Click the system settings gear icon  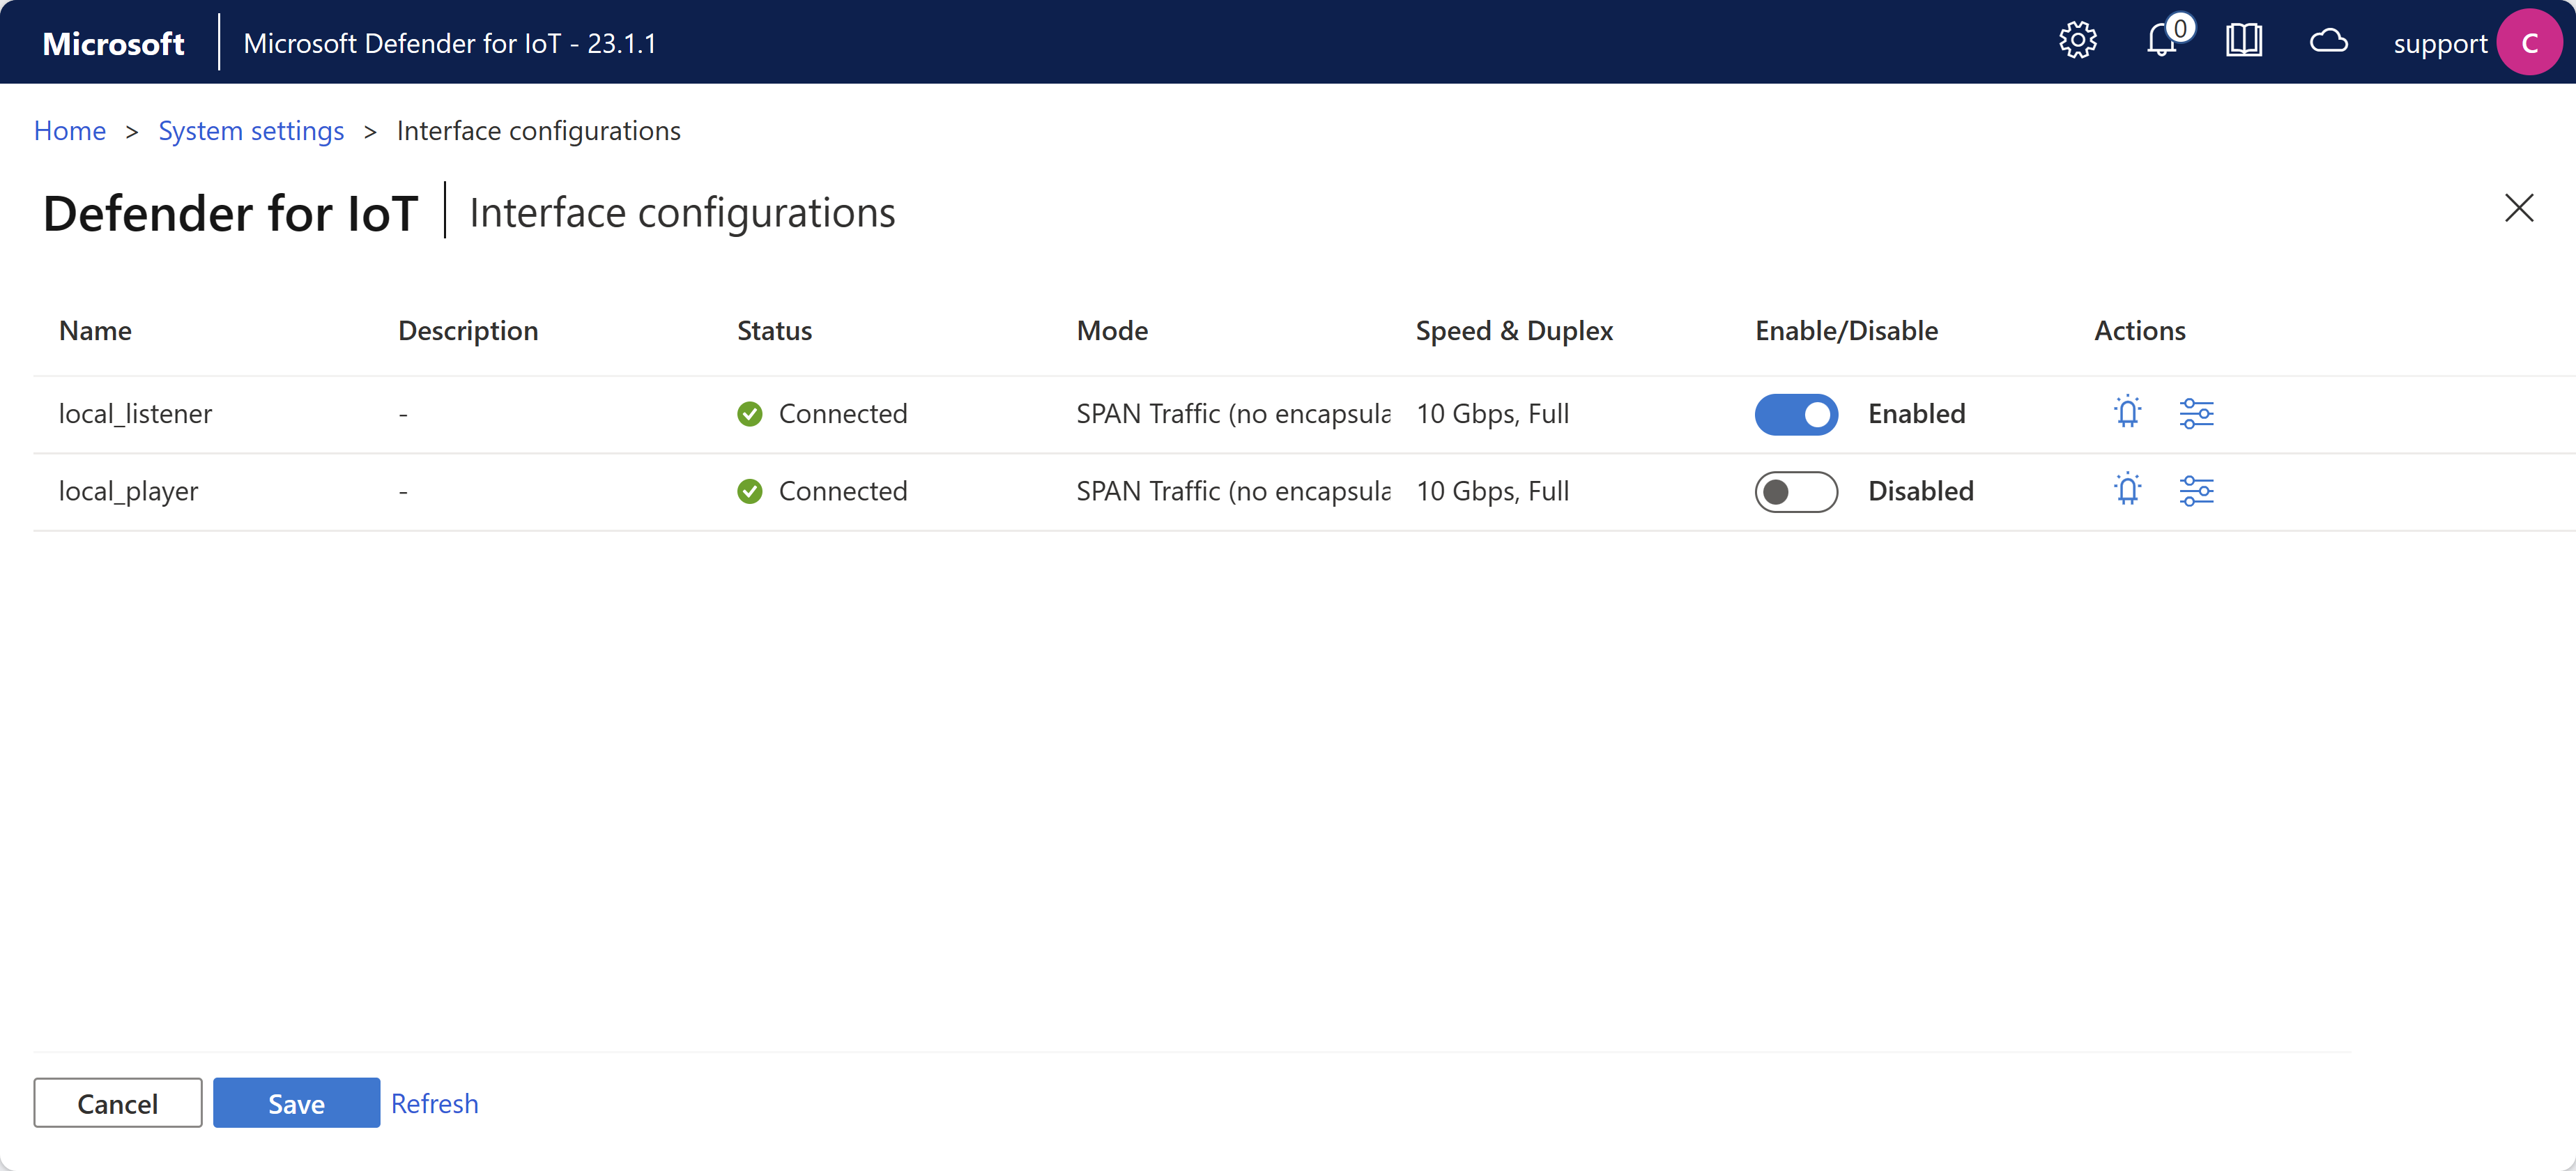pyautogui.click(x=2080, y=43)
